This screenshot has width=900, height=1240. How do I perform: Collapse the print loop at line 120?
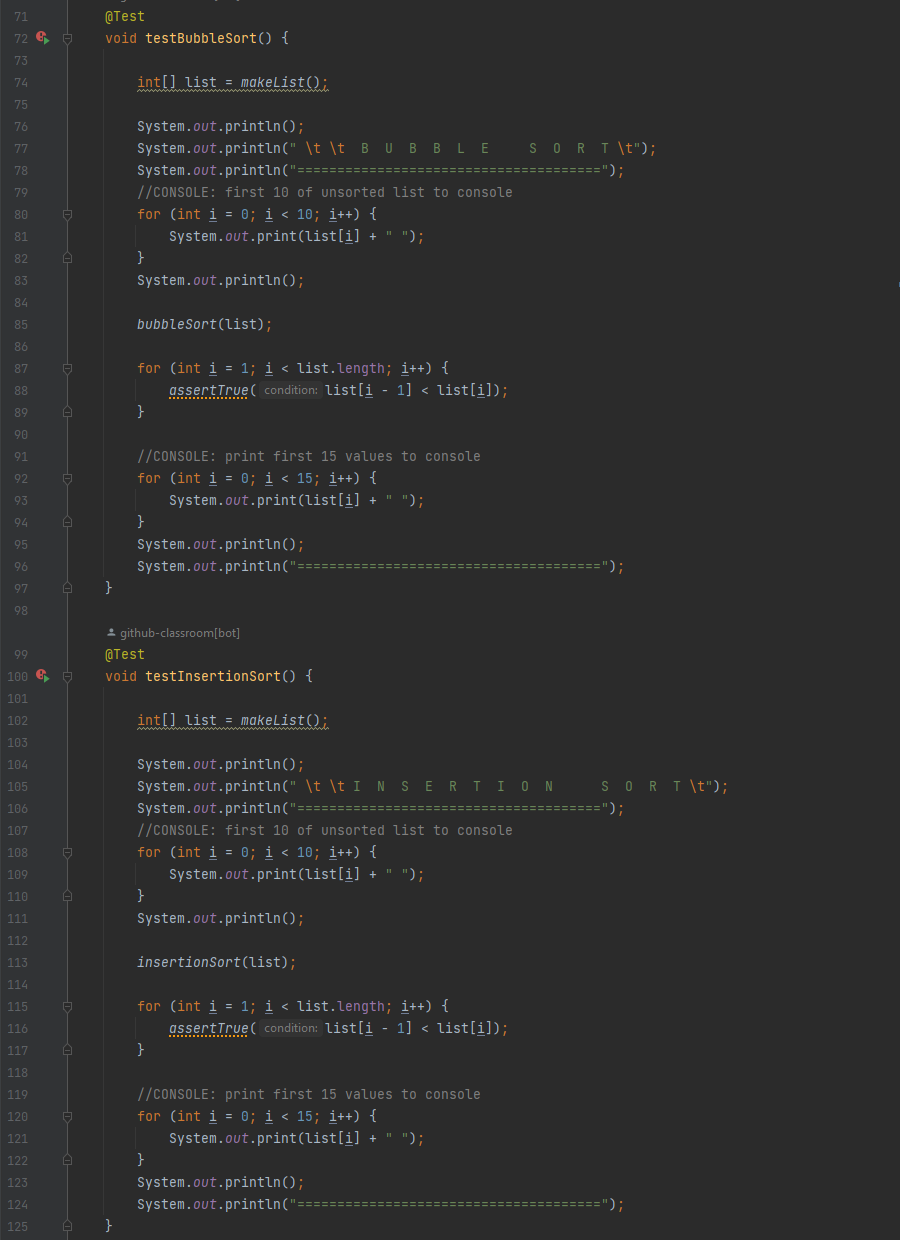67,1116
